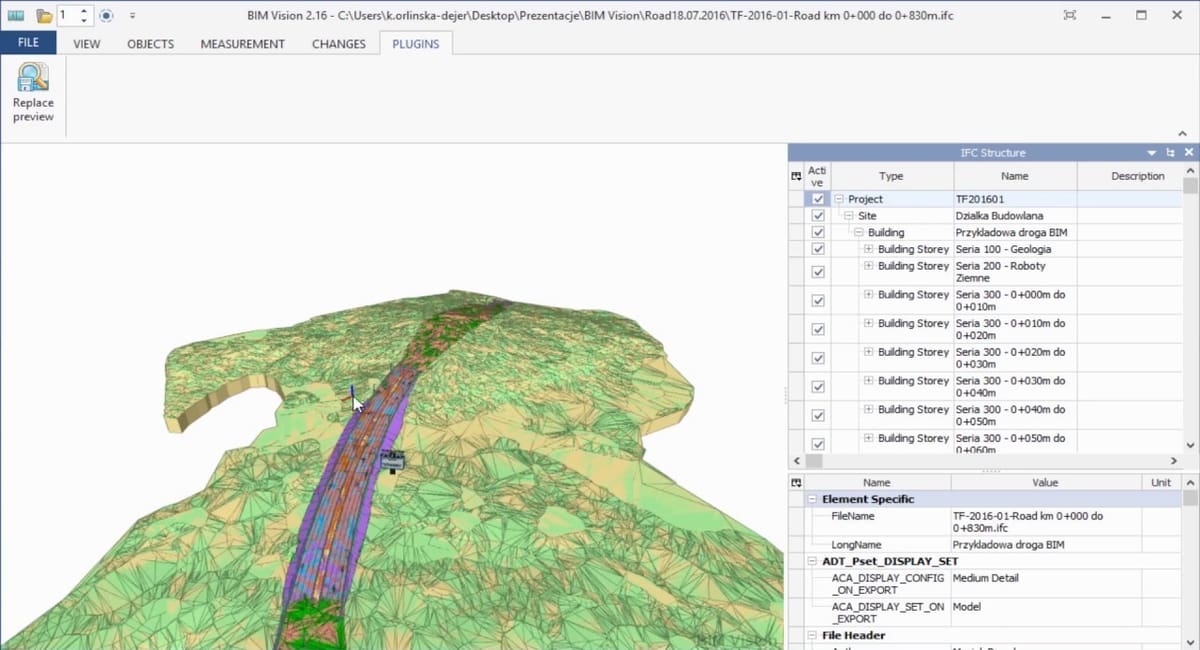Open the properties panel column chooser icon
The image size is (1200, 650).
coord(796,482)
